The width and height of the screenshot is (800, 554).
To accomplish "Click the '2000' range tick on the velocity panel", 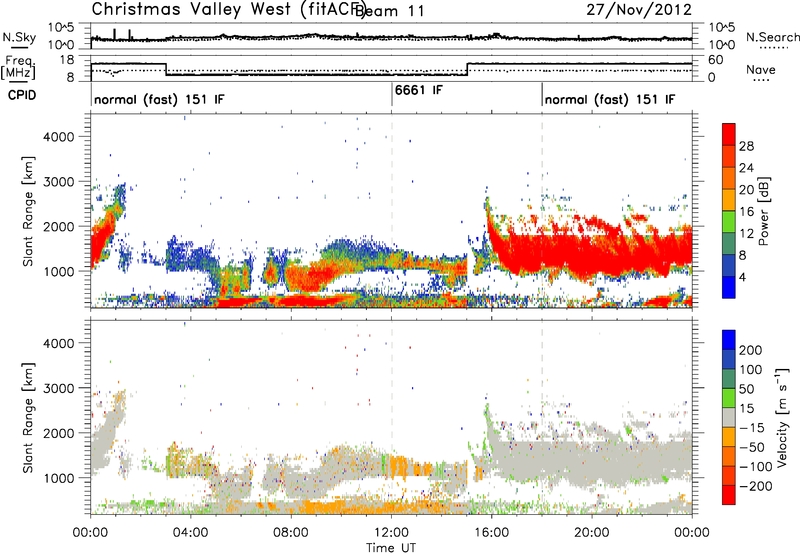I will [58, 433].
